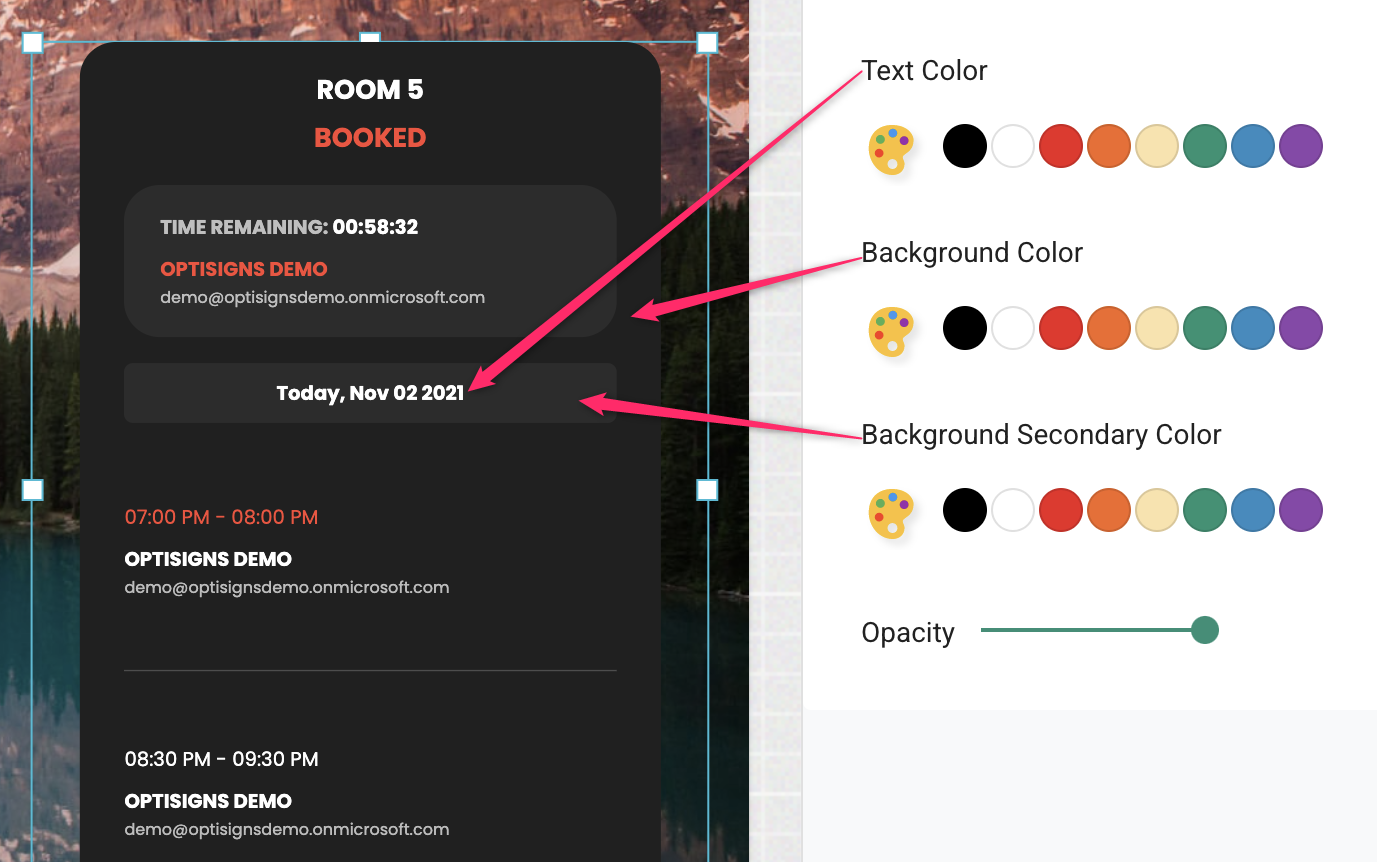Screen dimensions: 1377x862
Task: Pick purple swatch under Background Secondary Color
Action: coord(1301,510)
